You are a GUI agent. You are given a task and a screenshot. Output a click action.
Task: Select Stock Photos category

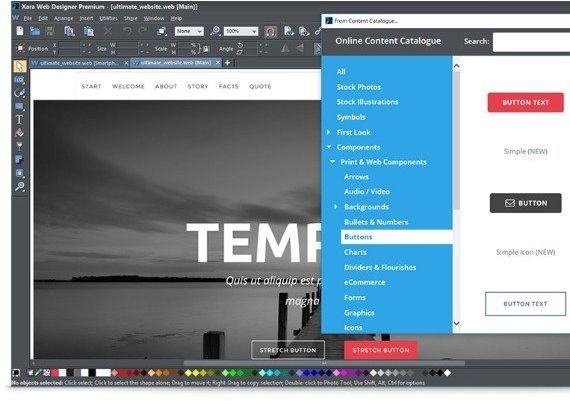[359, 87]
